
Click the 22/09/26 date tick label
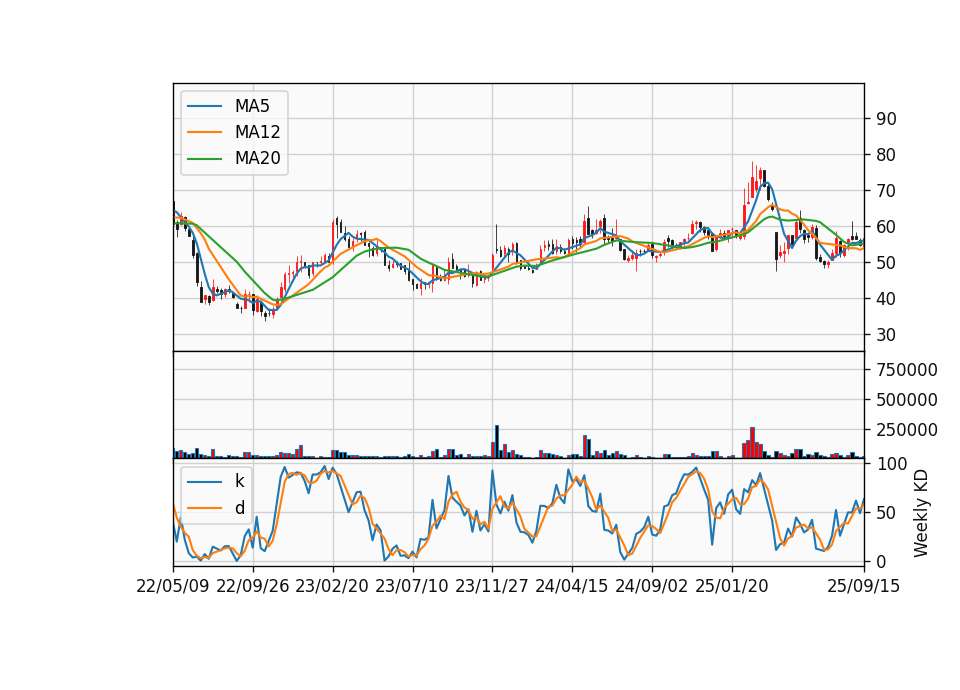[253, 587]
